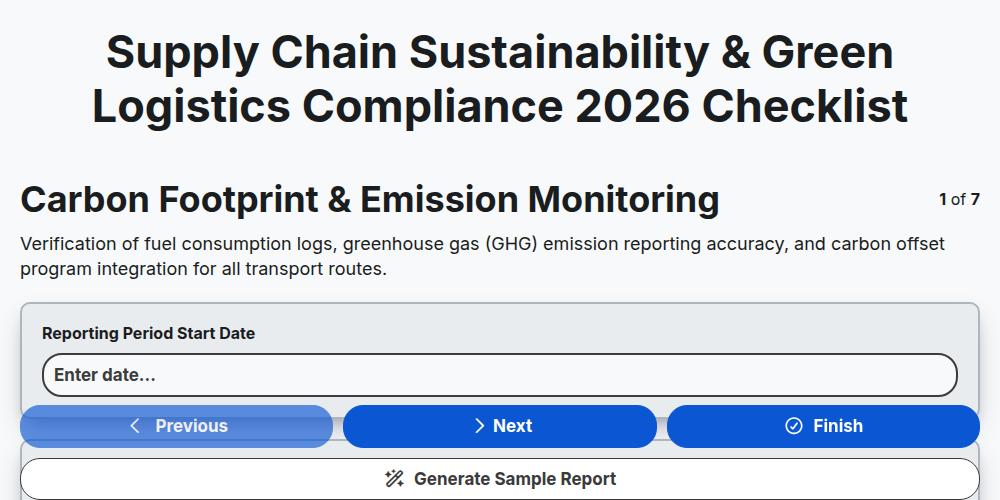This screenshot has height=500, width=1000.
Task: Click the Previous button
Action: click(176, 426)
